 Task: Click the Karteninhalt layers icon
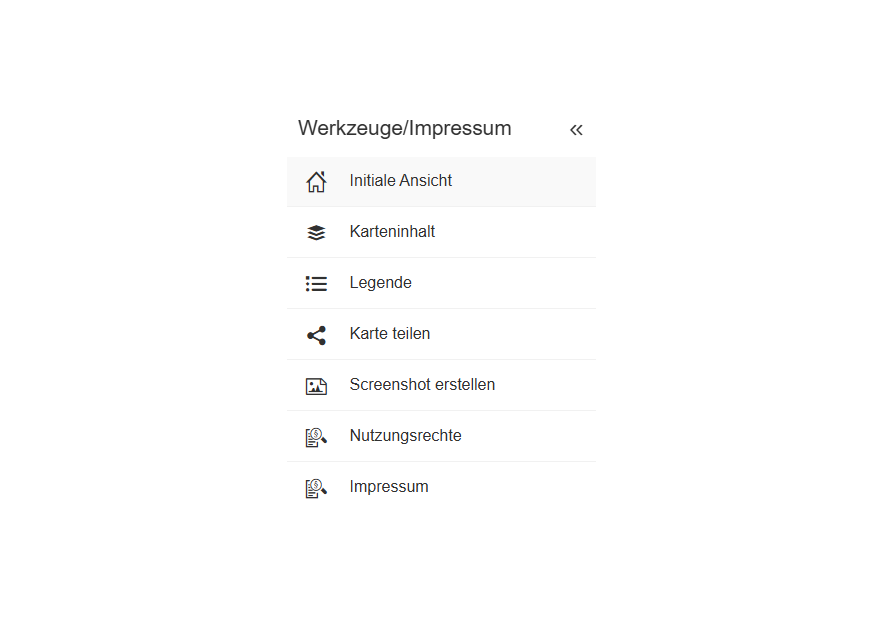(x=316, y=232)
